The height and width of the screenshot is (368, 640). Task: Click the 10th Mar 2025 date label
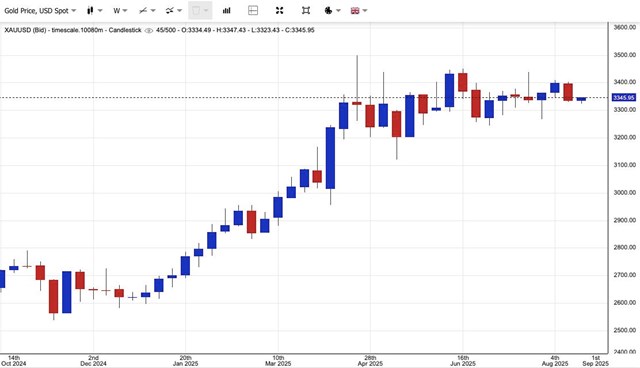pos(278,361)
